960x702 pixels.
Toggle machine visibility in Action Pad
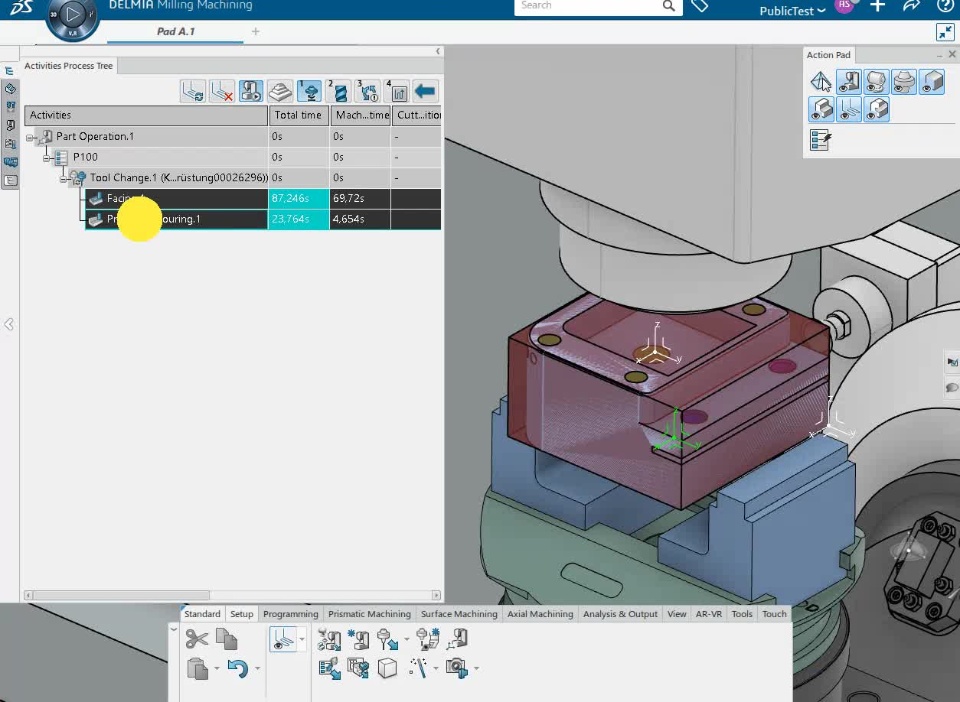click(849, 81)
